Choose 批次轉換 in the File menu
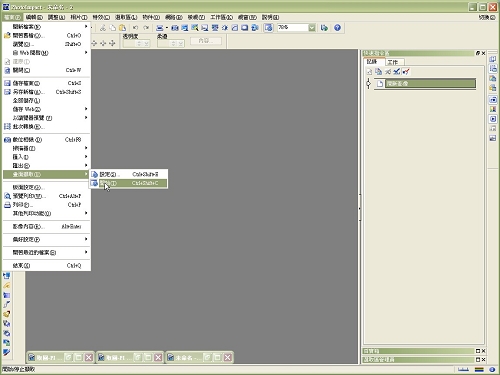This screenshot has width=500, height=375. (47, 126)
